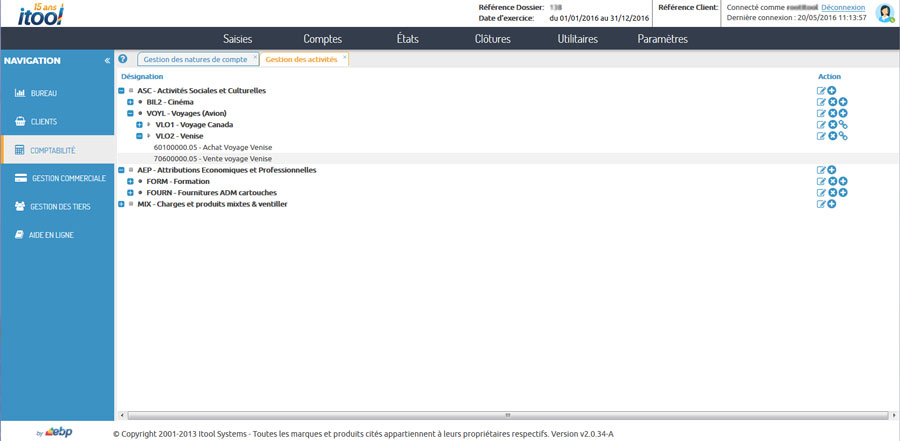Collapse the navigation panel with double chevron
The height and width of the screenshot is (441, 900).
pos(107,61)
